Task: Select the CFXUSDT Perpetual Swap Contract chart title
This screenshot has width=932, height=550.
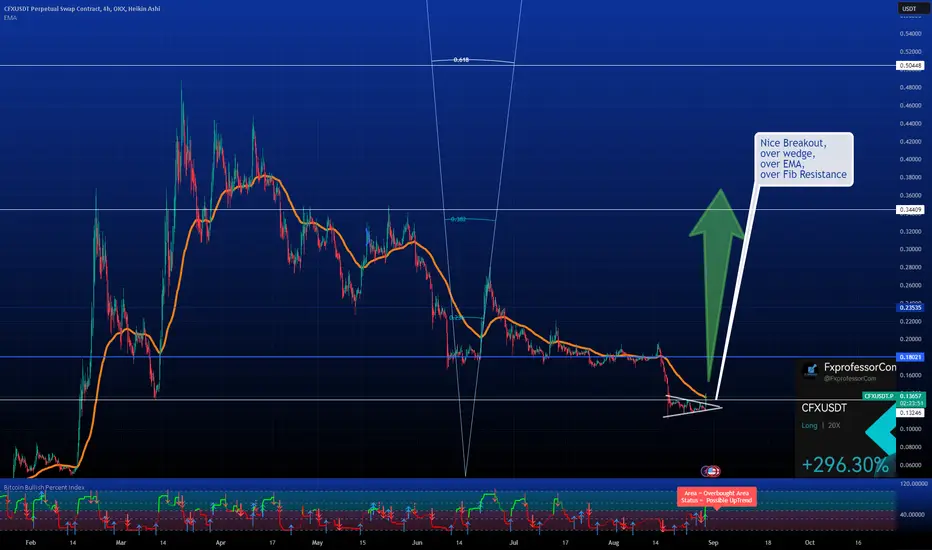Action: (82, 8)
